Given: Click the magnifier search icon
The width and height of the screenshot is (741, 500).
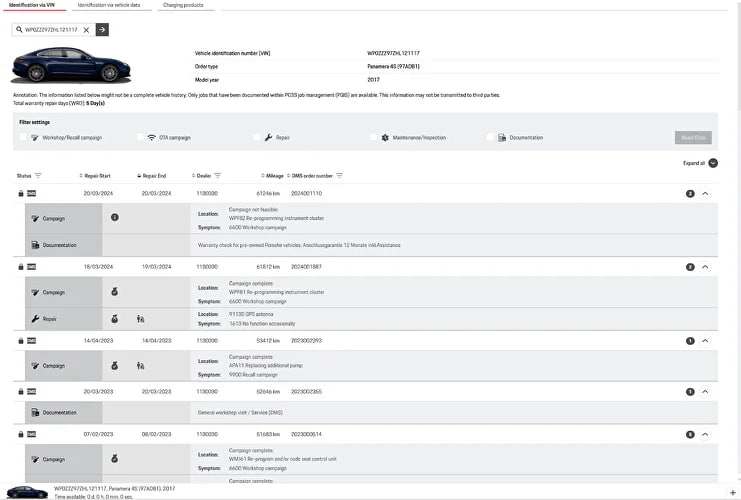Looking at the screenshot, I should tap(19, 30).
